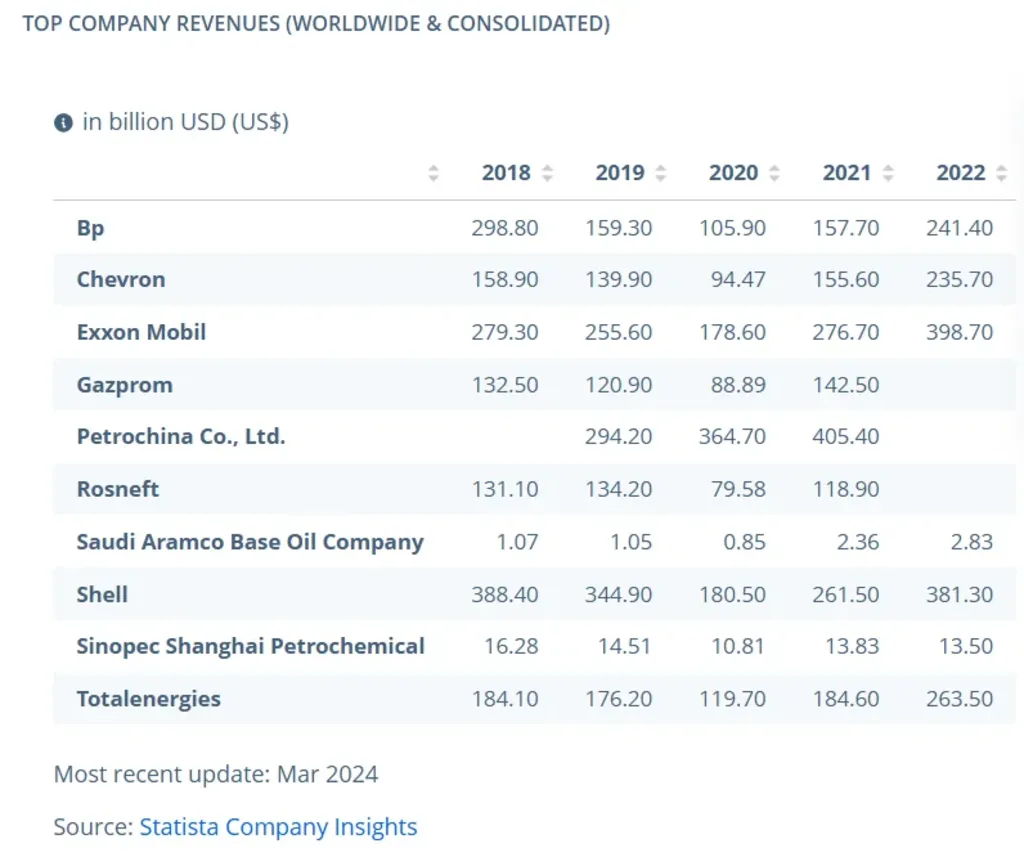
Task: Click the sort arrows icon next to 2021
Action: pos(888,173)
